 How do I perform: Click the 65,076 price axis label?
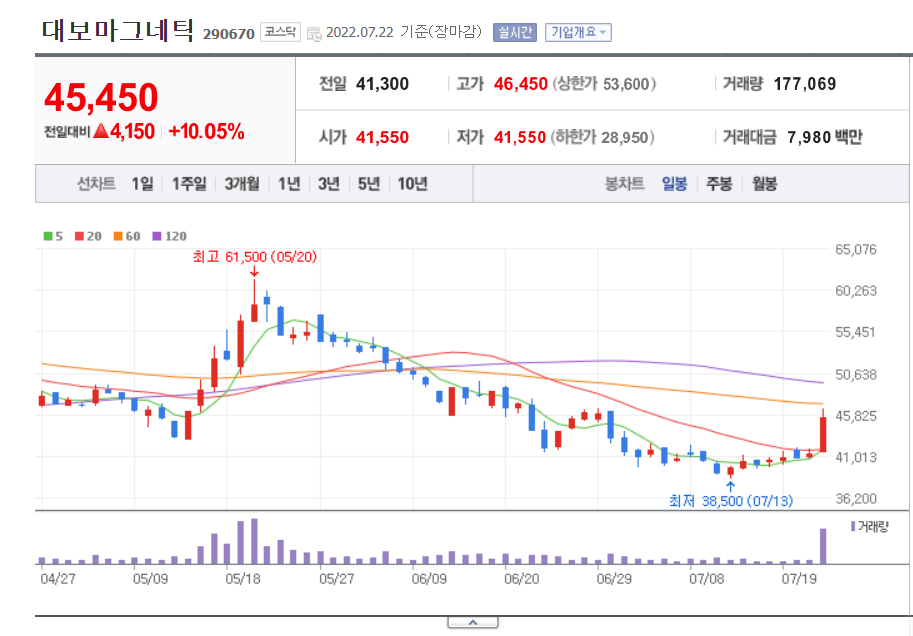click(x=855, y=249)
